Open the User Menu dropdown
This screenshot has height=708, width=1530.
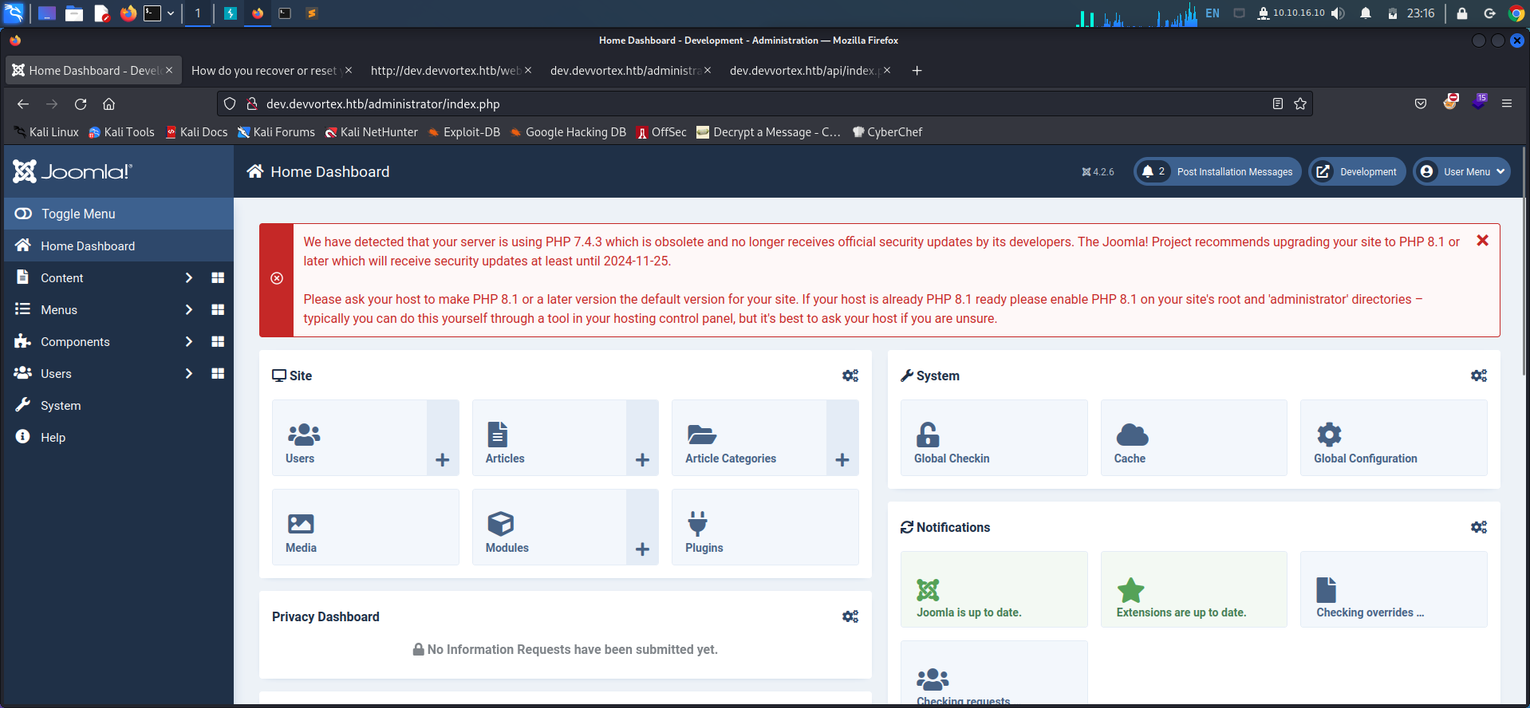(x=1461, y=172)
